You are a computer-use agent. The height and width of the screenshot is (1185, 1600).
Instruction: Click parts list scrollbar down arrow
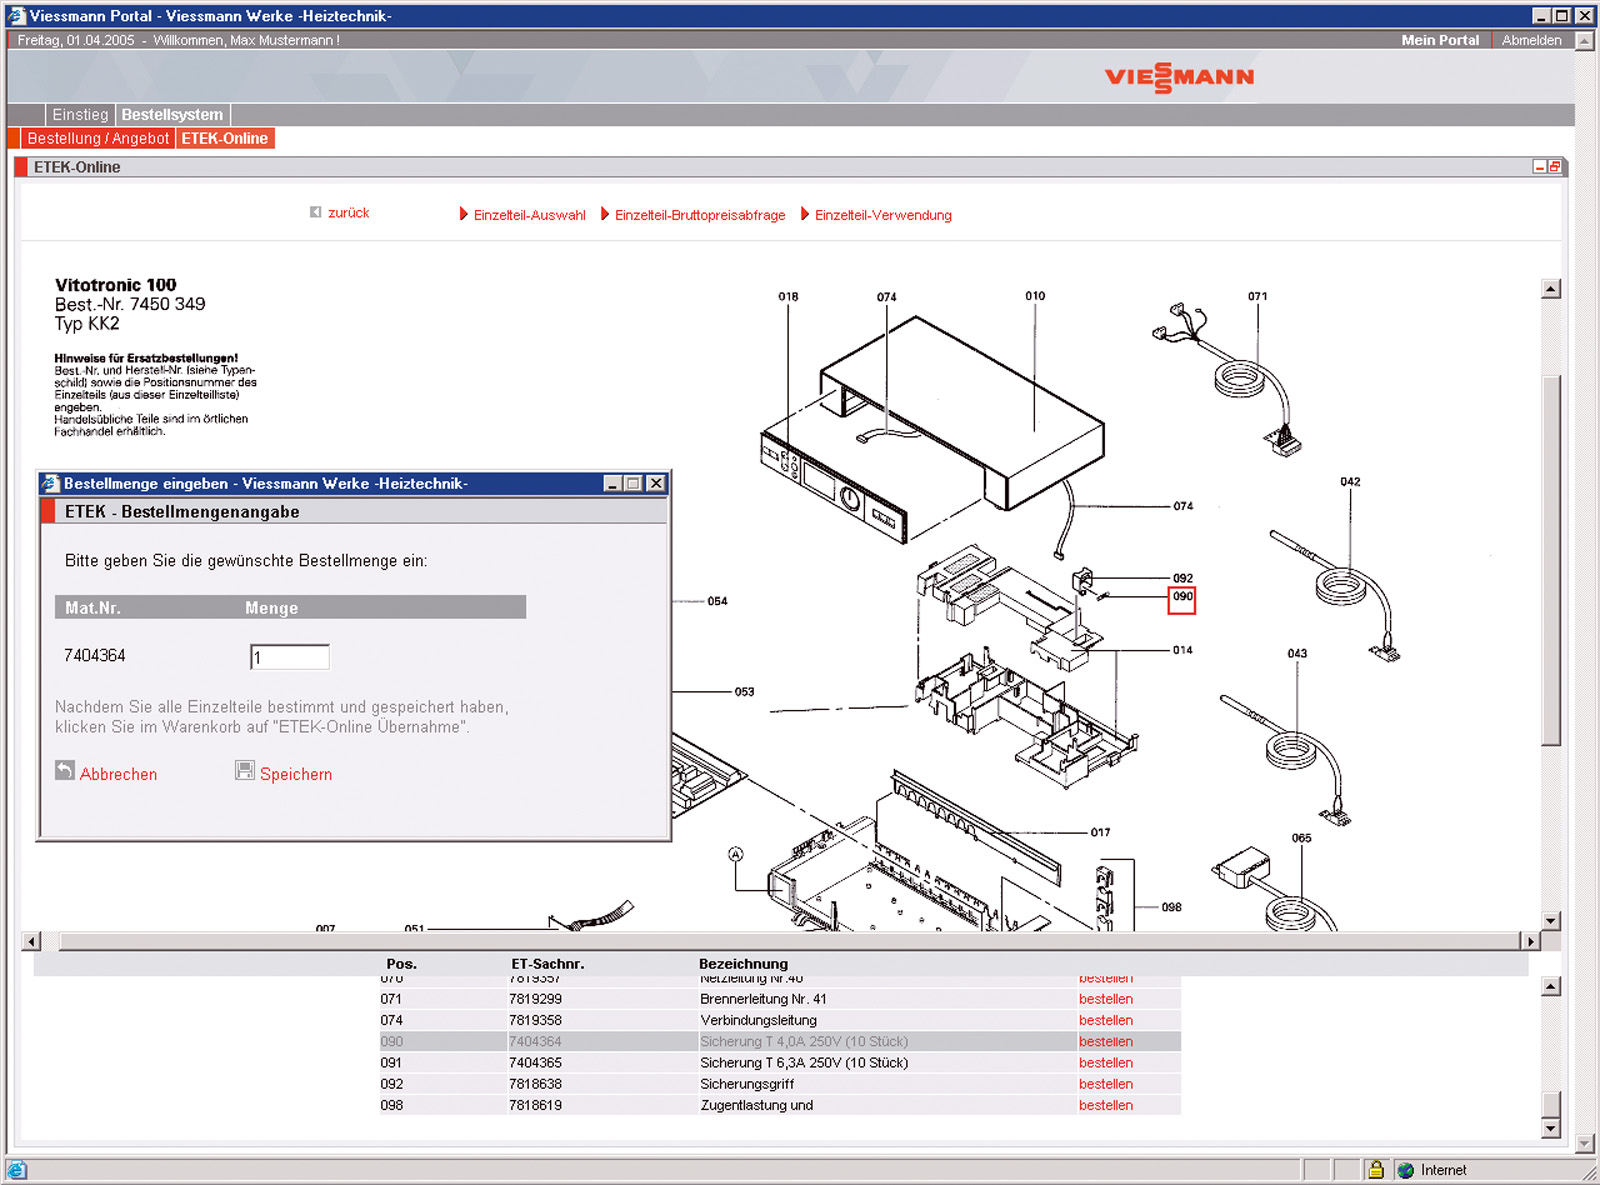[1551, 1129]
